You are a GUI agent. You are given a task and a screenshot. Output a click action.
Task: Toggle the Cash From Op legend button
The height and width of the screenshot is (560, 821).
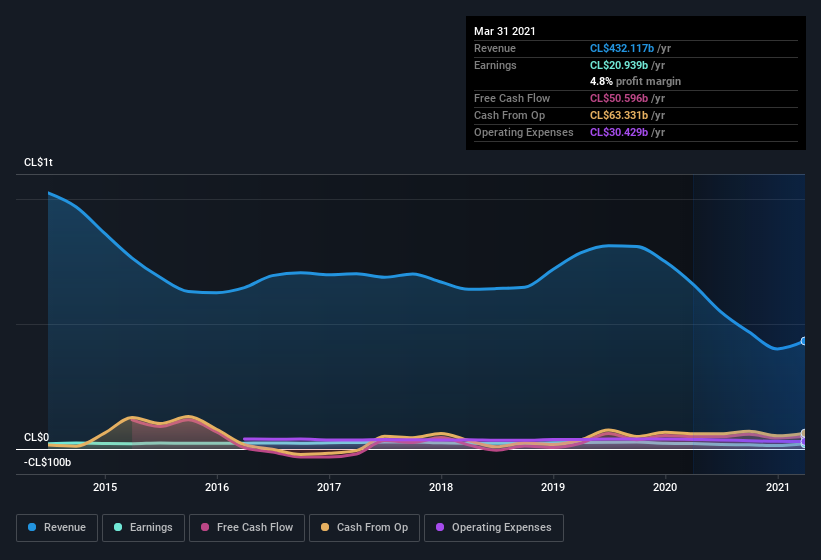[x=364, y=528]
